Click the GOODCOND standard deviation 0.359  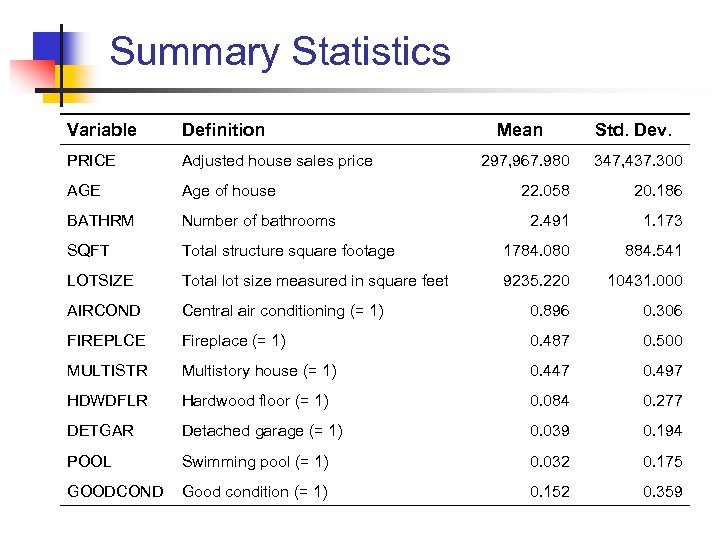point(662,491)
